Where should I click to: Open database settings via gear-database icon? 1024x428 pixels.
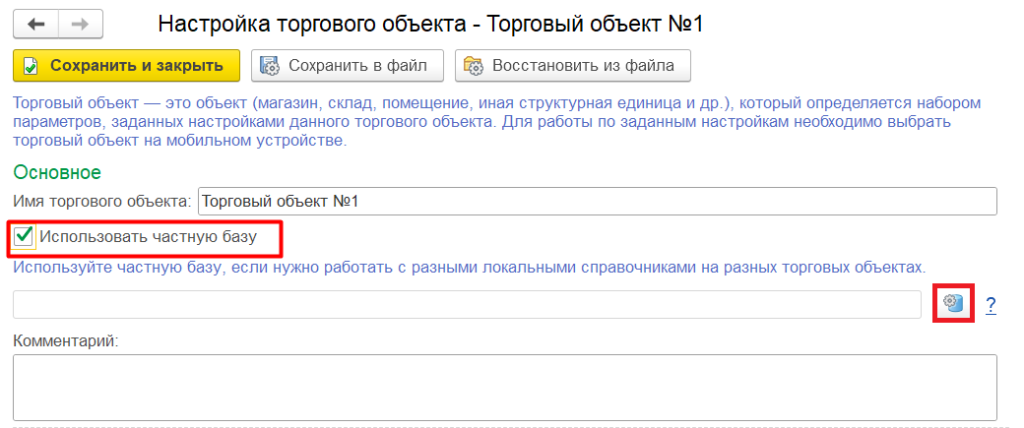[x=953, y=303]
